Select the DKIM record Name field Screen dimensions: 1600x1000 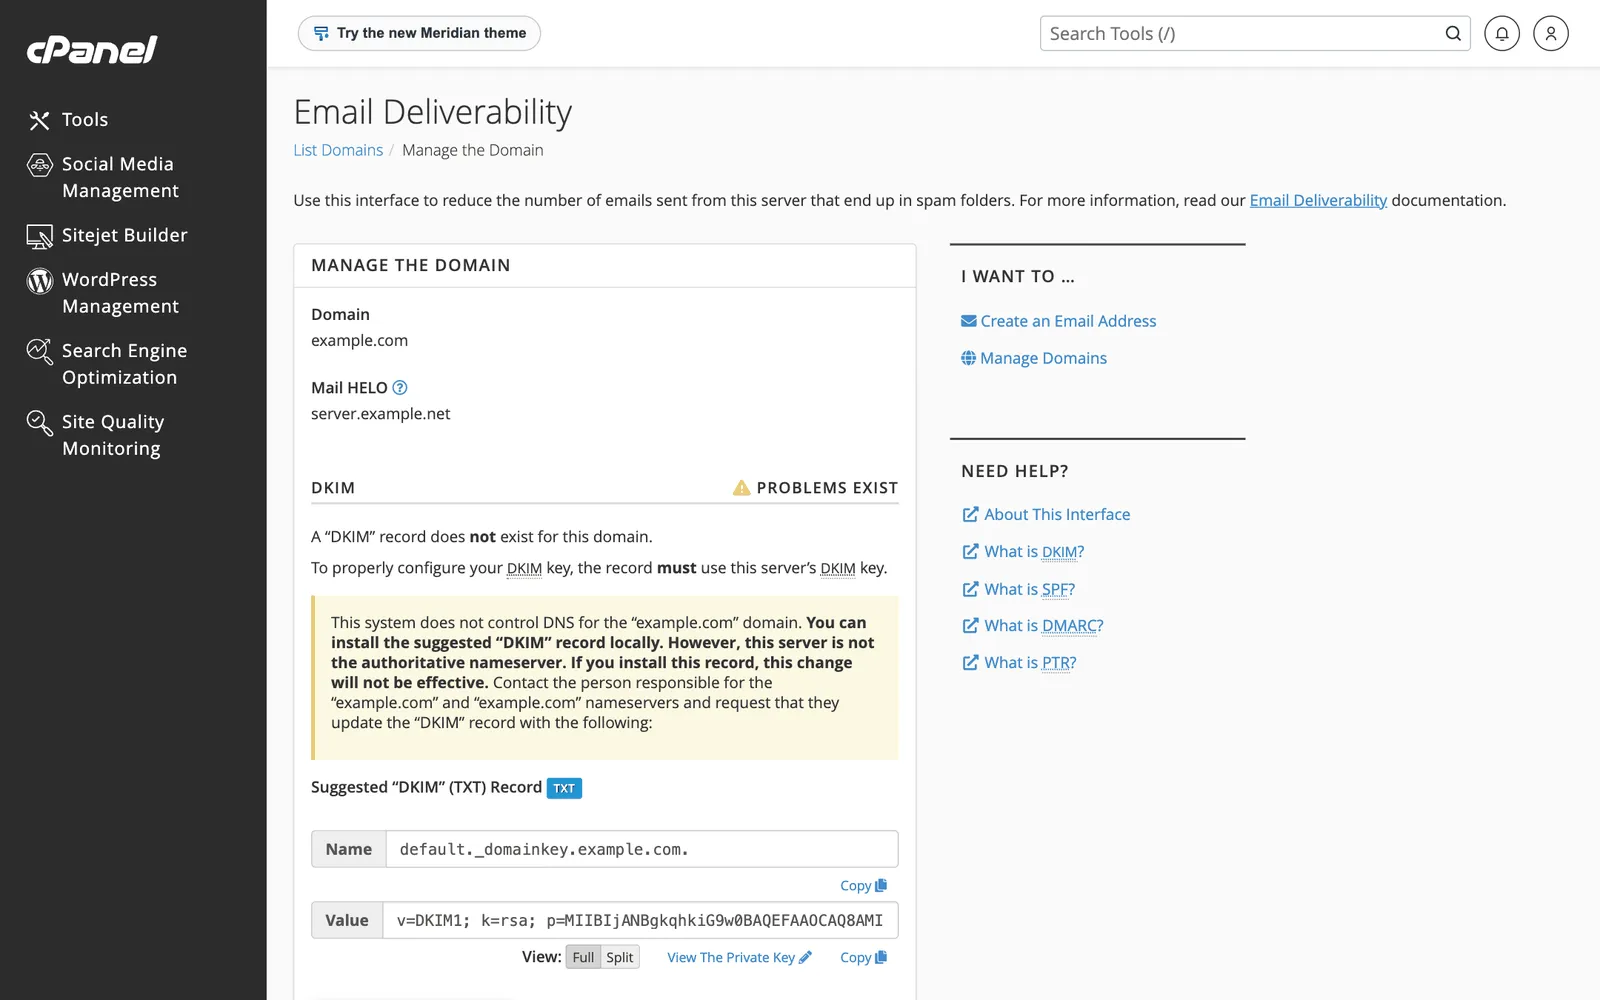click(642, 849)
